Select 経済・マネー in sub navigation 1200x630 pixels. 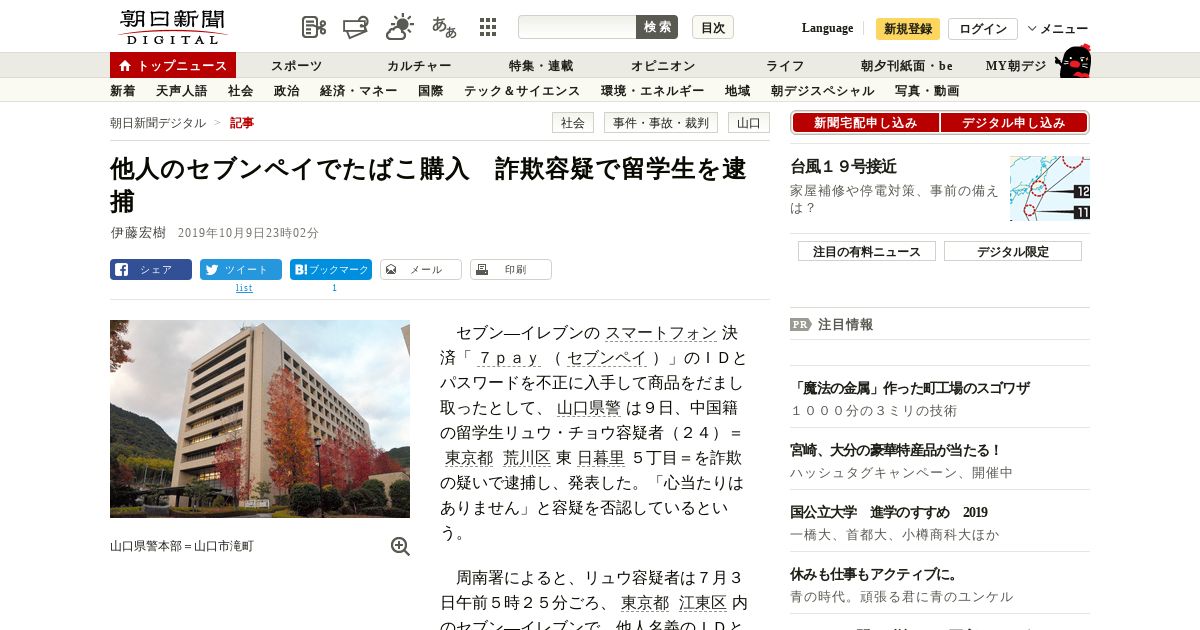pyautogui.click(x=360, y=91)
